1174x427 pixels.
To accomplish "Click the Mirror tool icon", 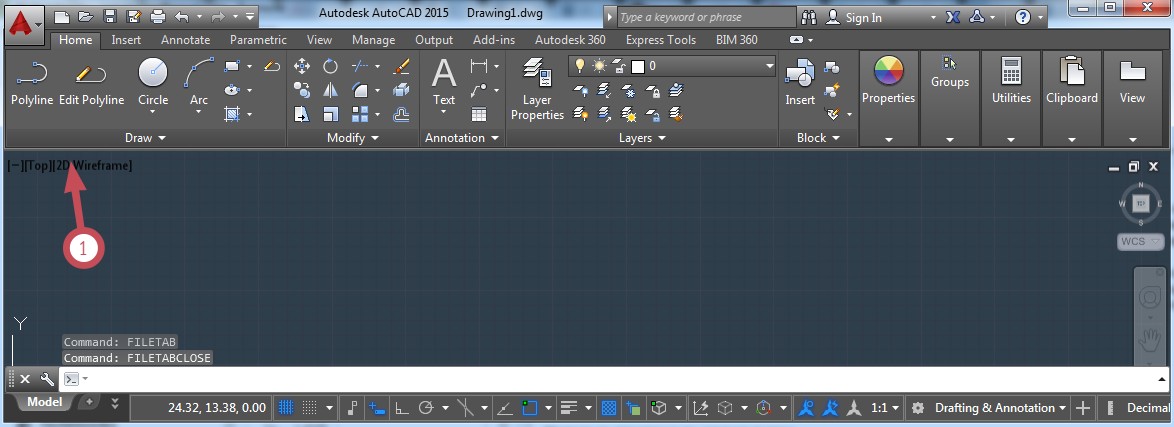I will (330, 91).
